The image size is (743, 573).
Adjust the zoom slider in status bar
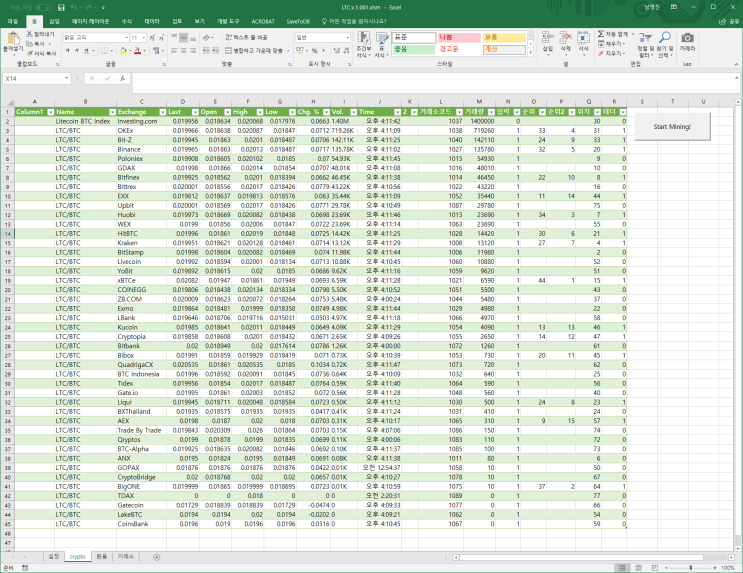(x=690, y=567)
